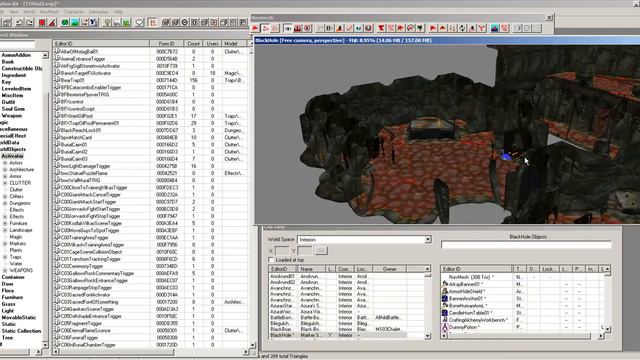This screenshot has width=640, height=360.
Task: Click the red Y-shaped icon in Navmesh toolbar
Action: pos(482,28)
